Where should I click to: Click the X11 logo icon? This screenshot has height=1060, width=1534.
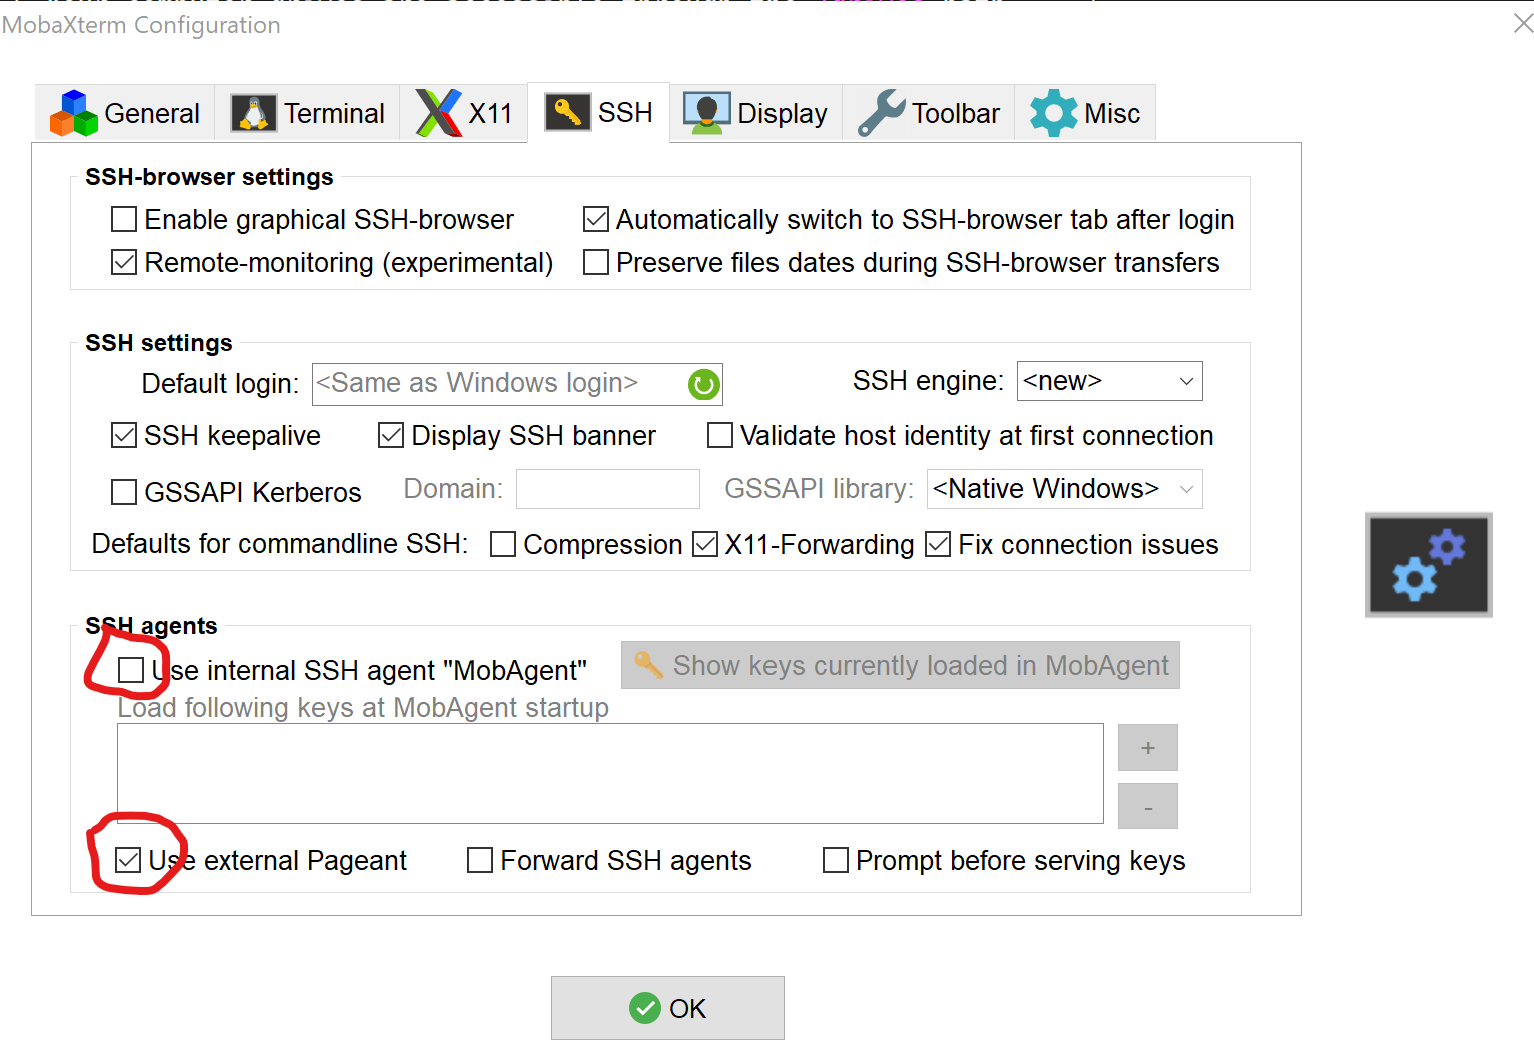coord(439,113)
